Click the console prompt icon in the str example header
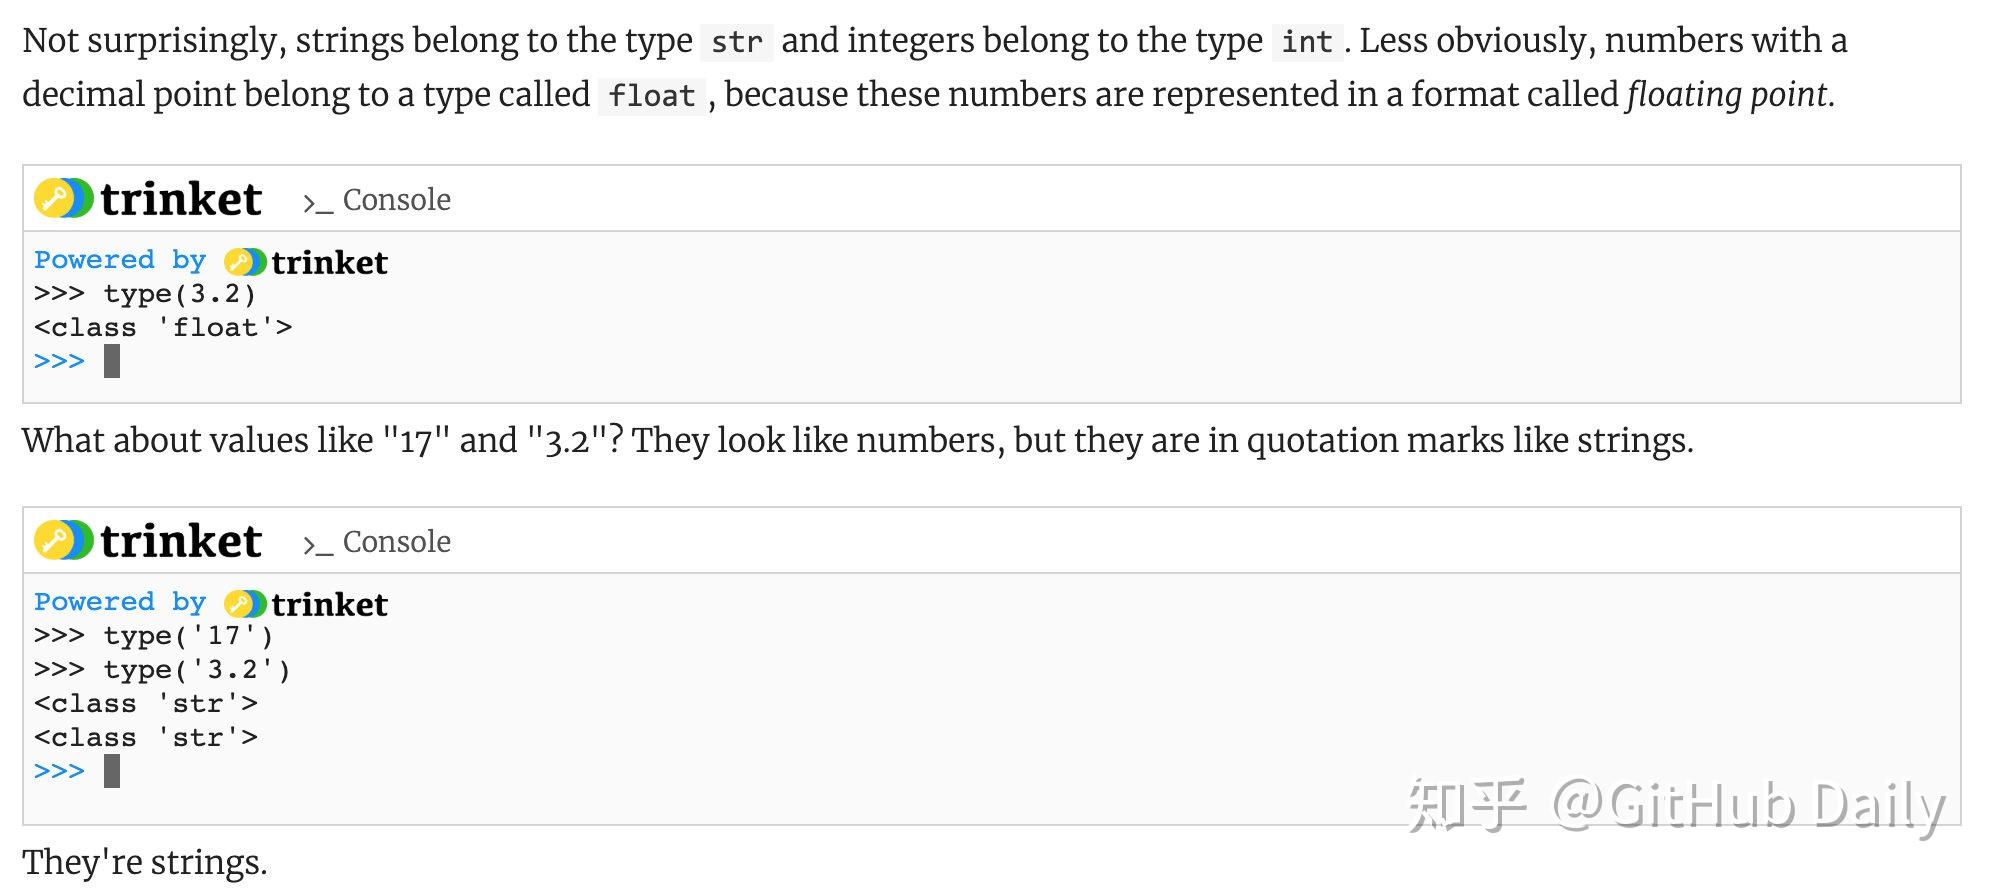Image resolution: width=1996 pixels, height=896 pixels. 317,544
